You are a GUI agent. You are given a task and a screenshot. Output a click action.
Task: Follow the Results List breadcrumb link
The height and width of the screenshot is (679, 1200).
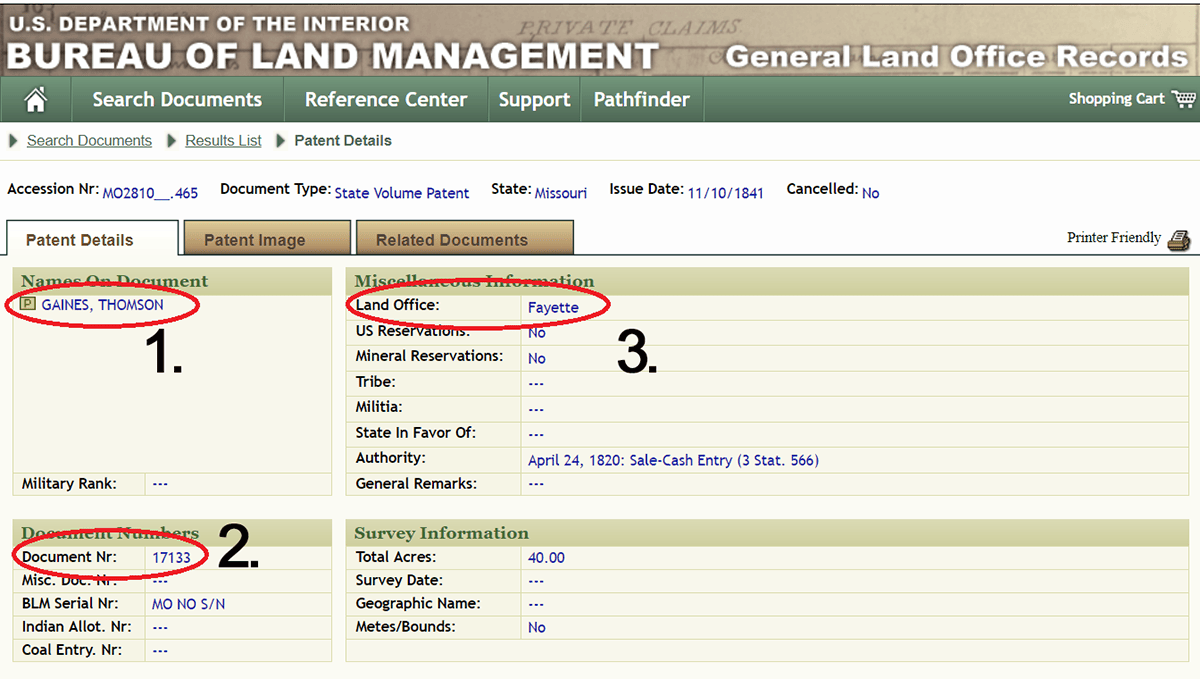pos(223,141)
